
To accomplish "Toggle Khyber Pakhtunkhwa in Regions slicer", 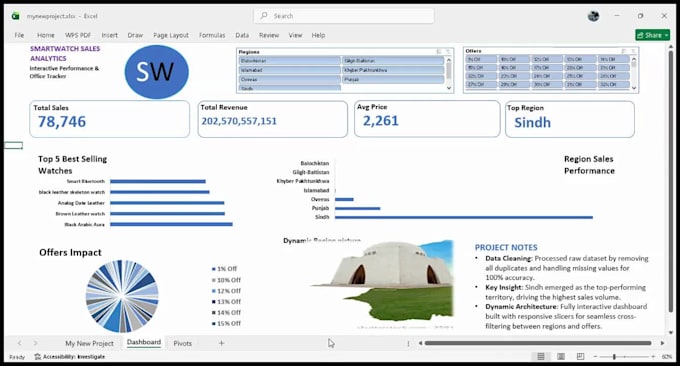I will [x=393, y=70].
